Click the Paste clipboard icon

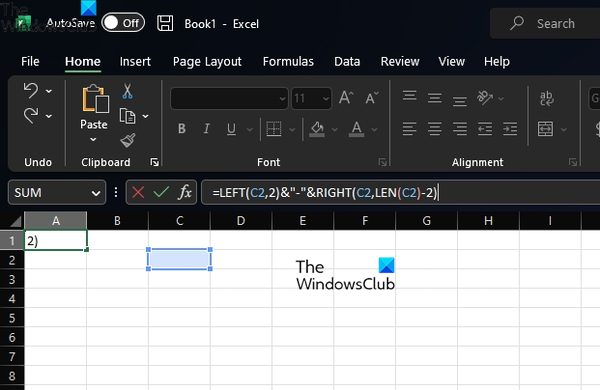95,99
